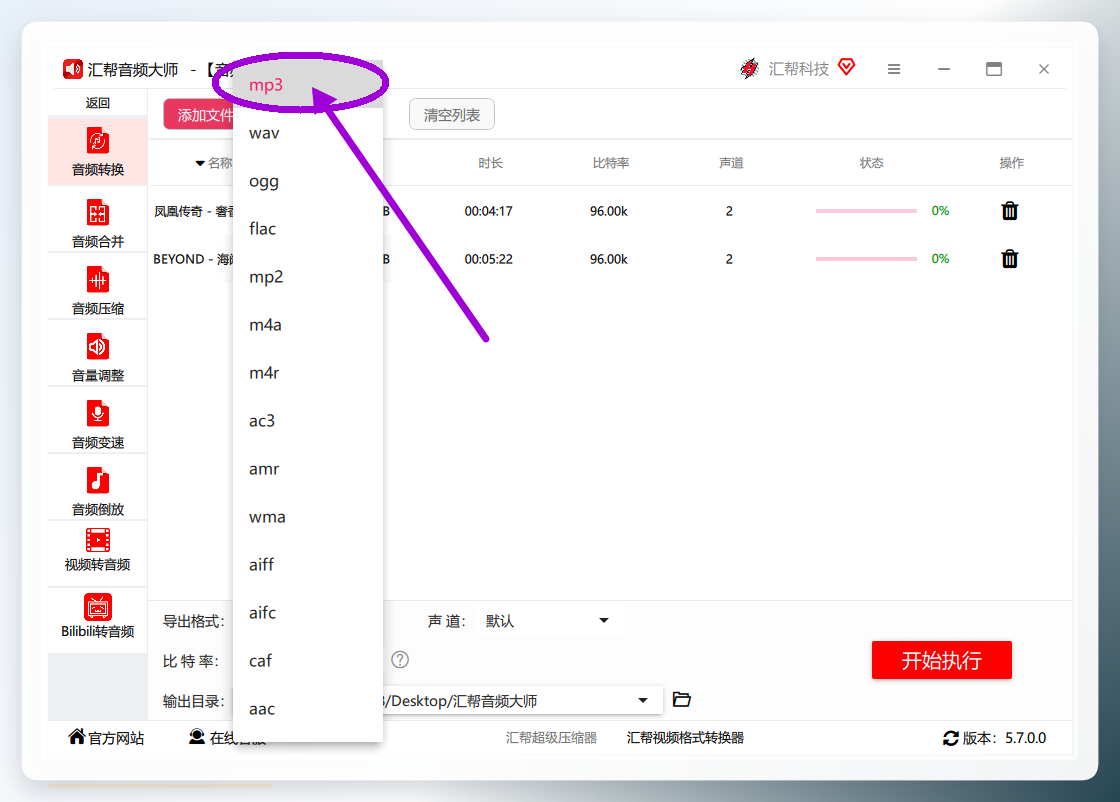Click 96.00k bitrate in 凤凰传奇 row

609,211
